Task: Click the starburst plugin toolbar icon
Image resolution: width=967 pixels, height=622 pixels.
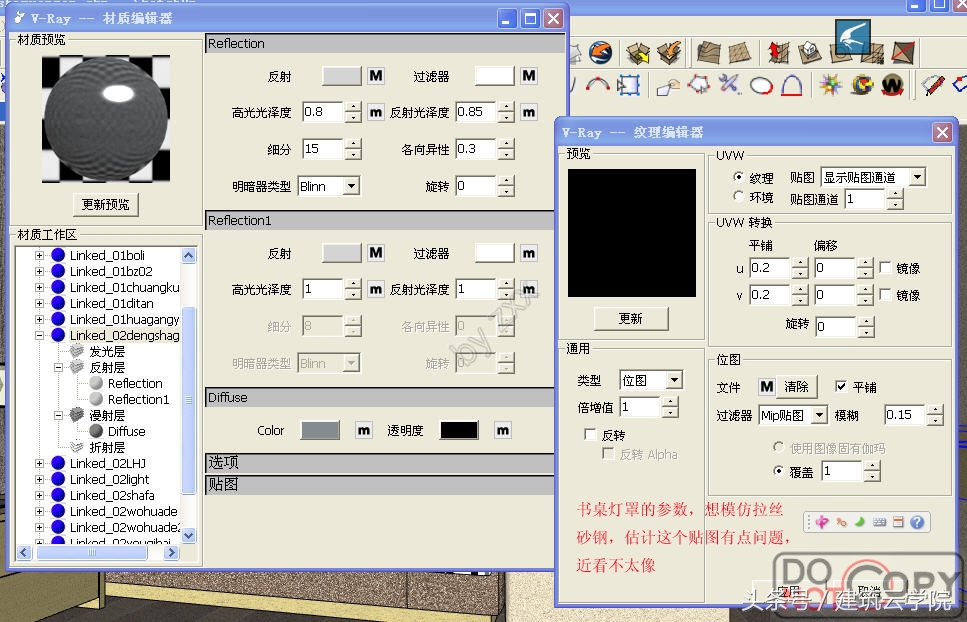Action: (x=828, y=83)
